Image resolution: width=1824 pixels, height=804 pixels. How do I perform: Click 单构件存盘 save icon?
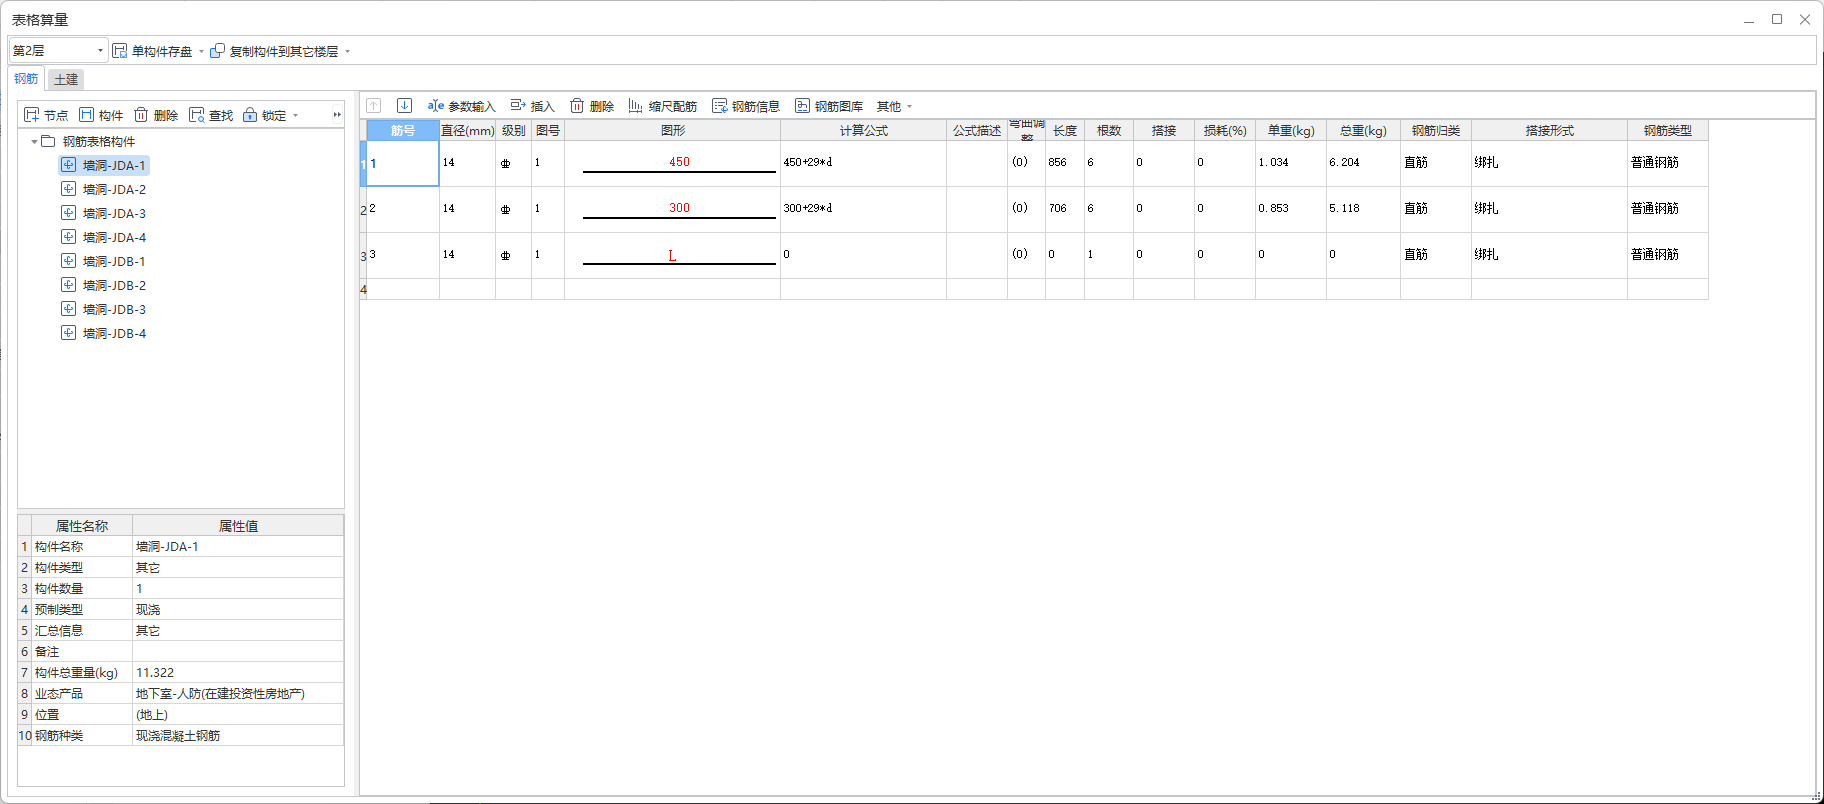coord(120,51)
